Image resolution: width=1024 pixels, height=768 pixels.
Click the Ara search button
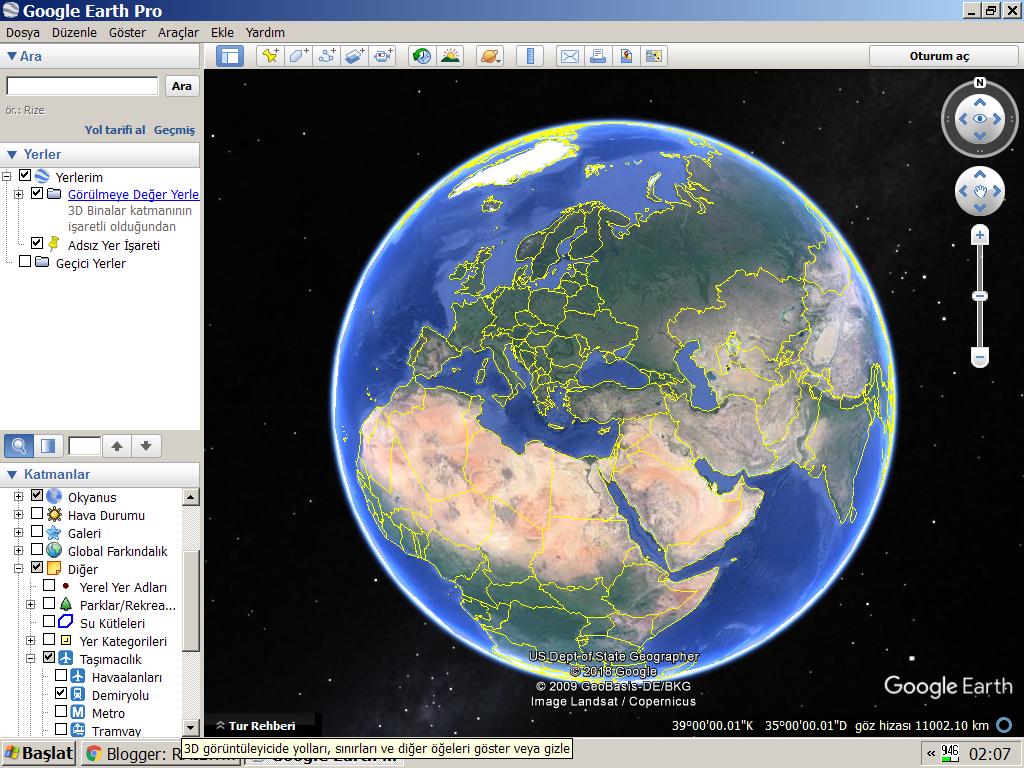coord(182,86)
